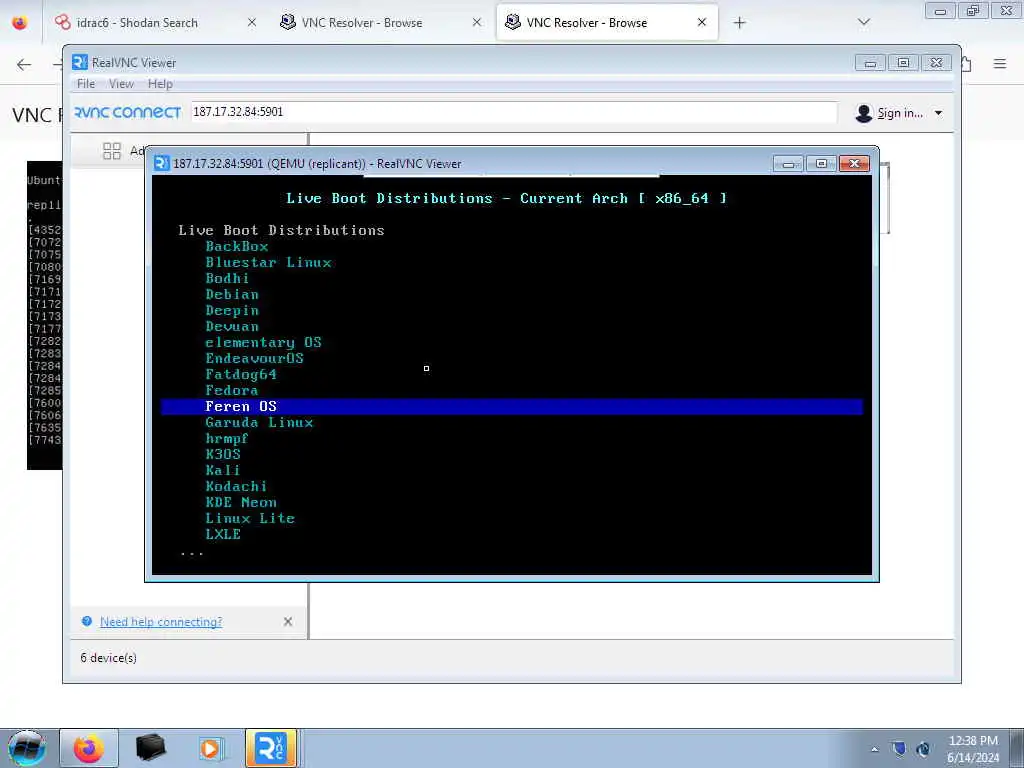The image size is (1024, 768).
Task: Click the Live Boot Distributions heading
Action: [x=281, y=230]
